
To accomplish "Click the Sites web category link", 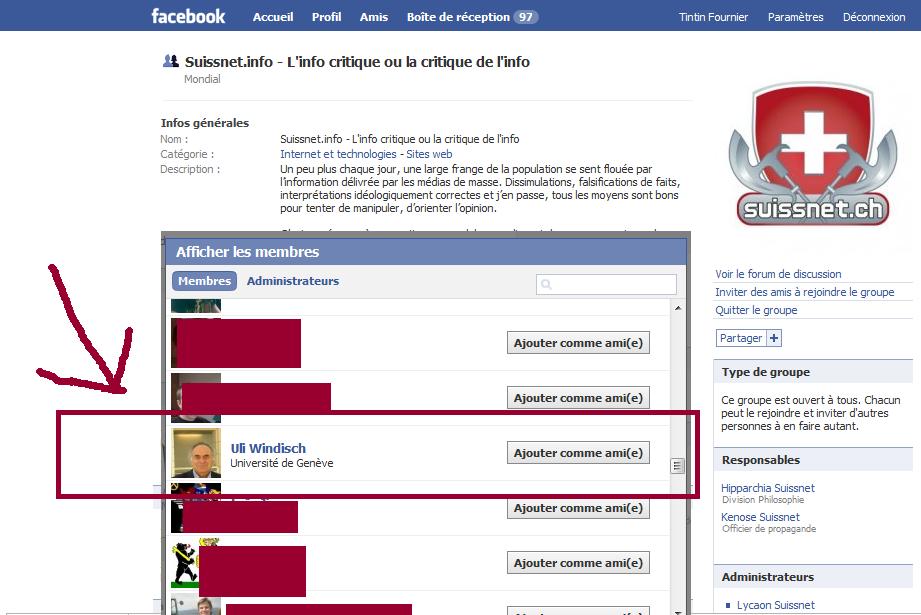I will point(429,154).
